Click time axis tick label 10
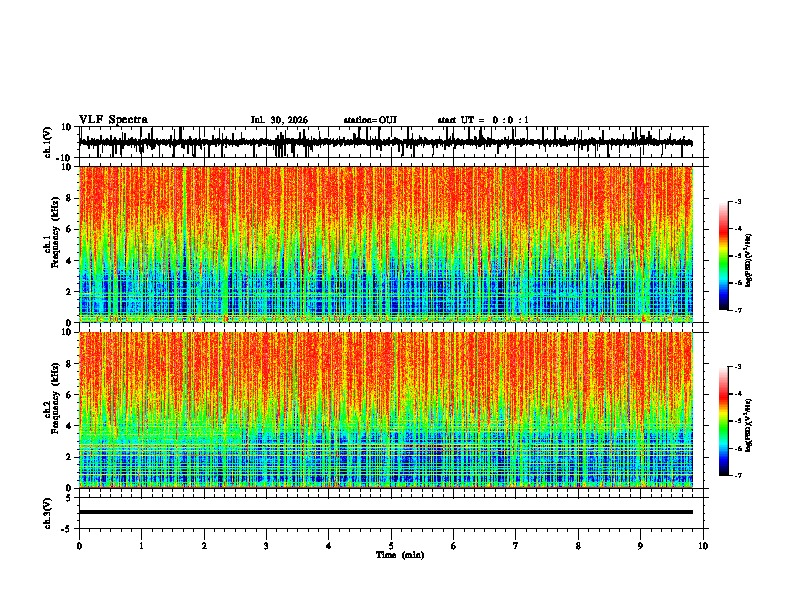 pyautogui.click(x=703, y=545)
